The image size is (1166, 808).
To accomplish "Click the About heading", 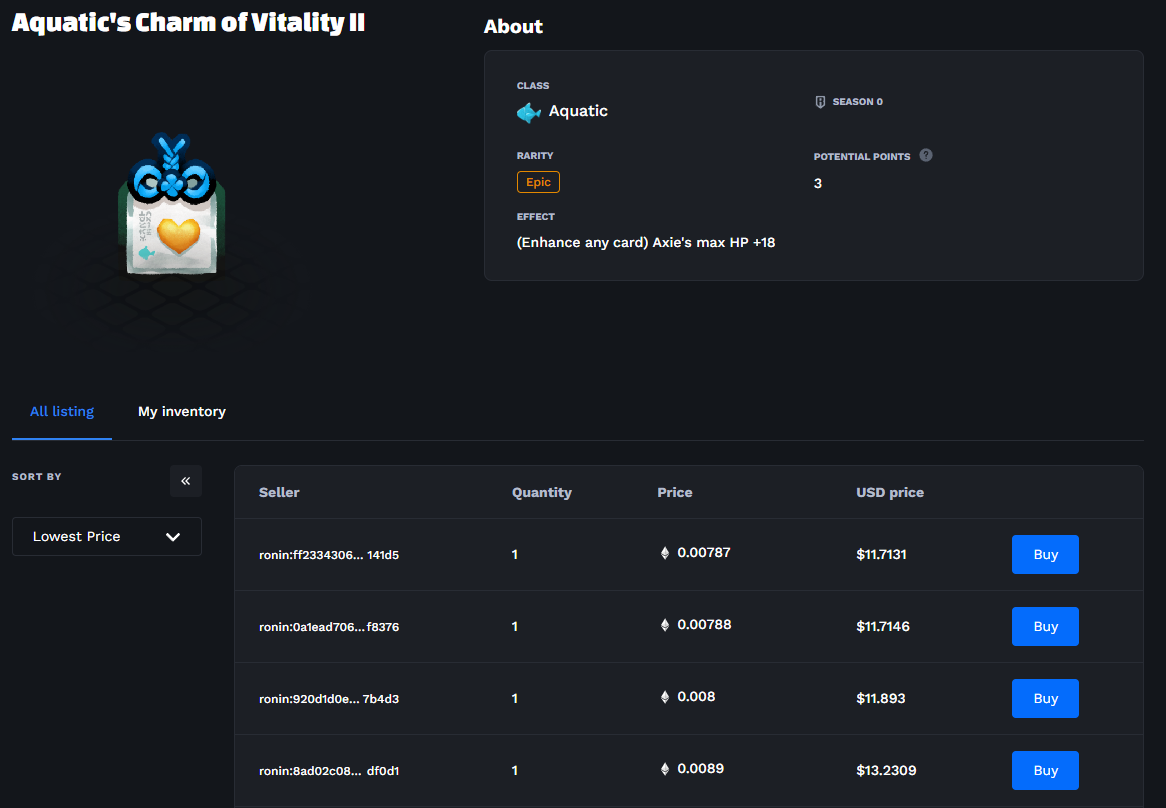I will 513,27.
